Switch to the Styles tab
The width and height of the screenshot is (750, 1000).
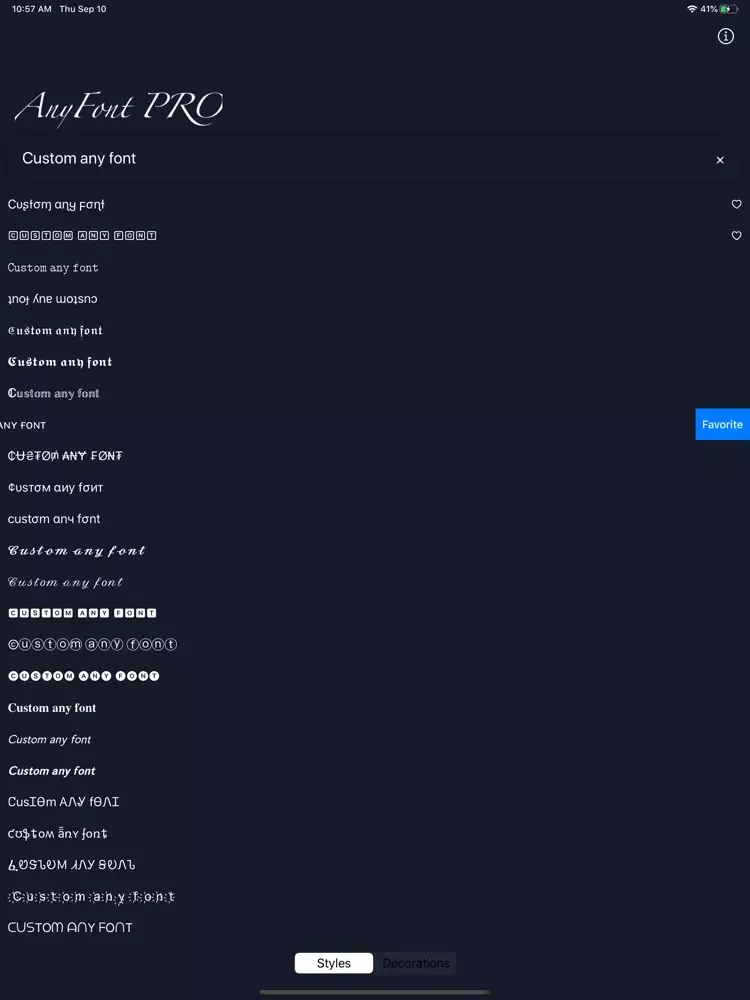coord(334,963)
